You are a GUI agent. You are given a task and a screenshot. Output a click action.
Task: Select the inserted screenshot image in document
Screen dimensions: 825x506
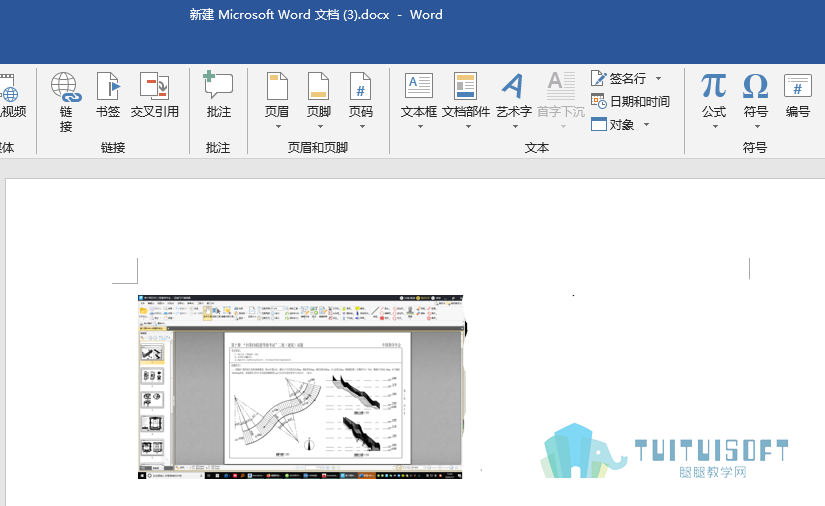point(300,387)
